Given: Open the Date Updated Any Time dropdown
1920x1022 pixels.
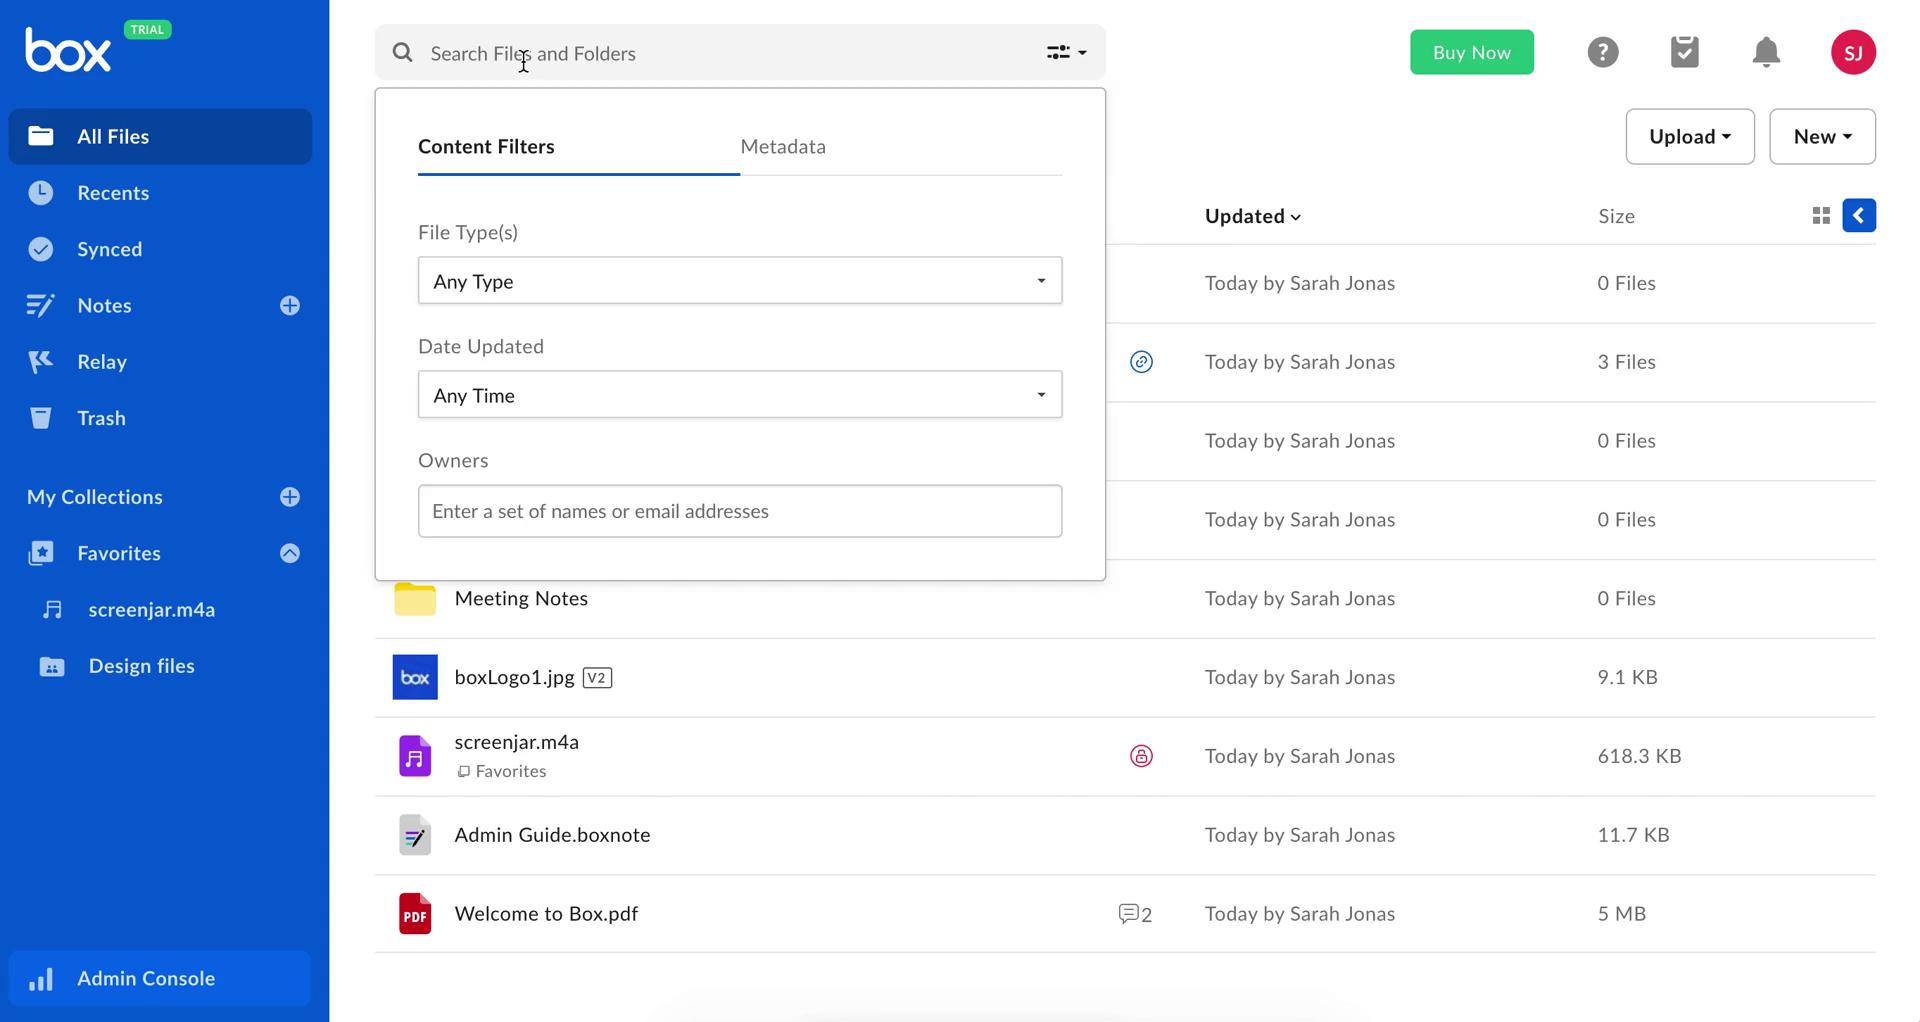Looking at the screenshot, I should click(740, 395).
